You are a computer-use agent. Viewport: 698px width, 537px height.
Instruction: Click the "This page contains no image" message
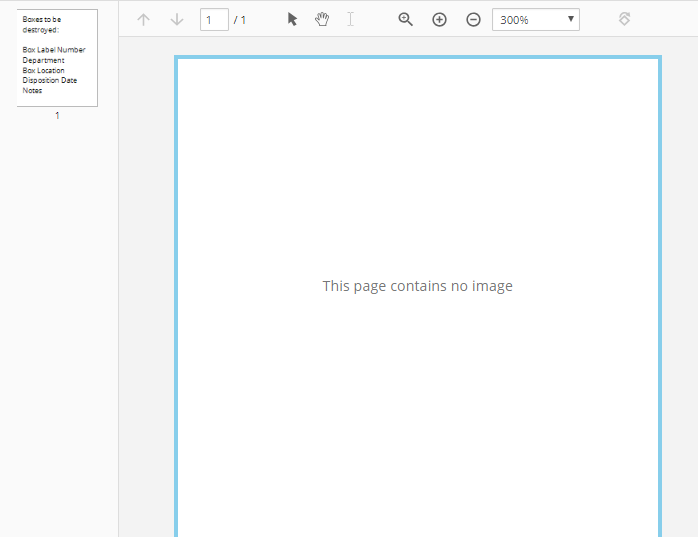pos(417,286)
